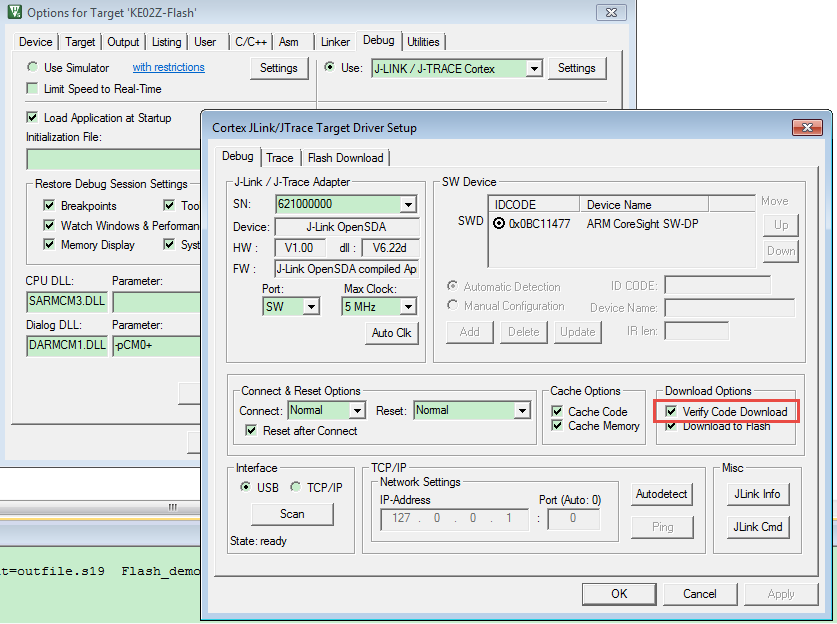Screen dimensions: 837x624
Task: Open the Output tab in Options window
Action: (x=123, y=42)
